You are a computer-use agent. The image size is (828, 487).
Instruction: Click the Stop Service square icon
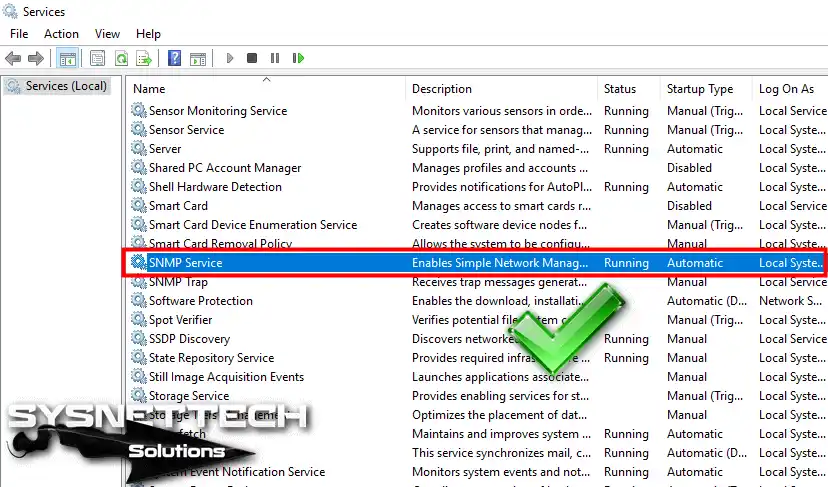pyautogui.click(x=252, y=58)
